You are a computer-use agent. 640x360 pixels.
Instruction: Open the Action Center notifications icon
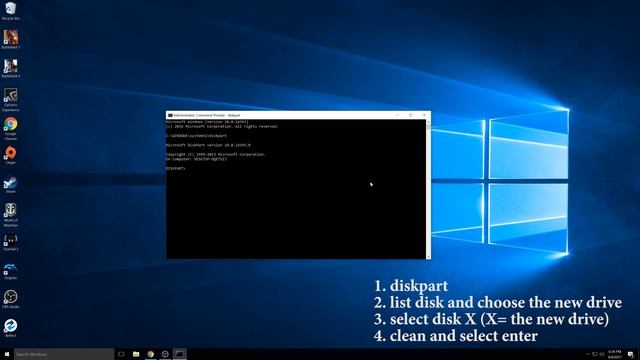(x=631, y=354)
